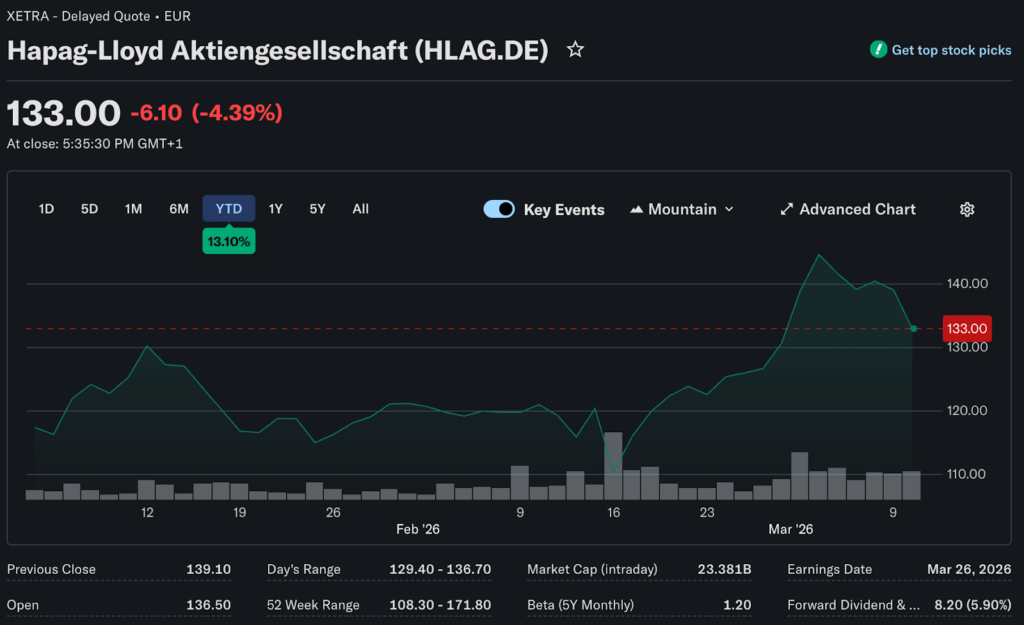Open chart settings gear icon
Screen dimensions: 1024x625
967,209
